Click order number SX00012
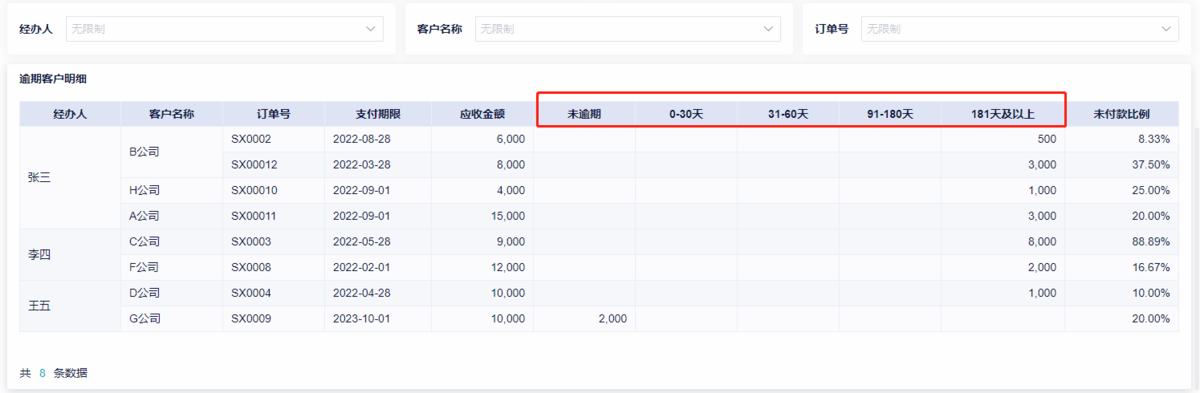This screenshot has width=1200, height=393. pyautogui.click(x=254, y=164)
